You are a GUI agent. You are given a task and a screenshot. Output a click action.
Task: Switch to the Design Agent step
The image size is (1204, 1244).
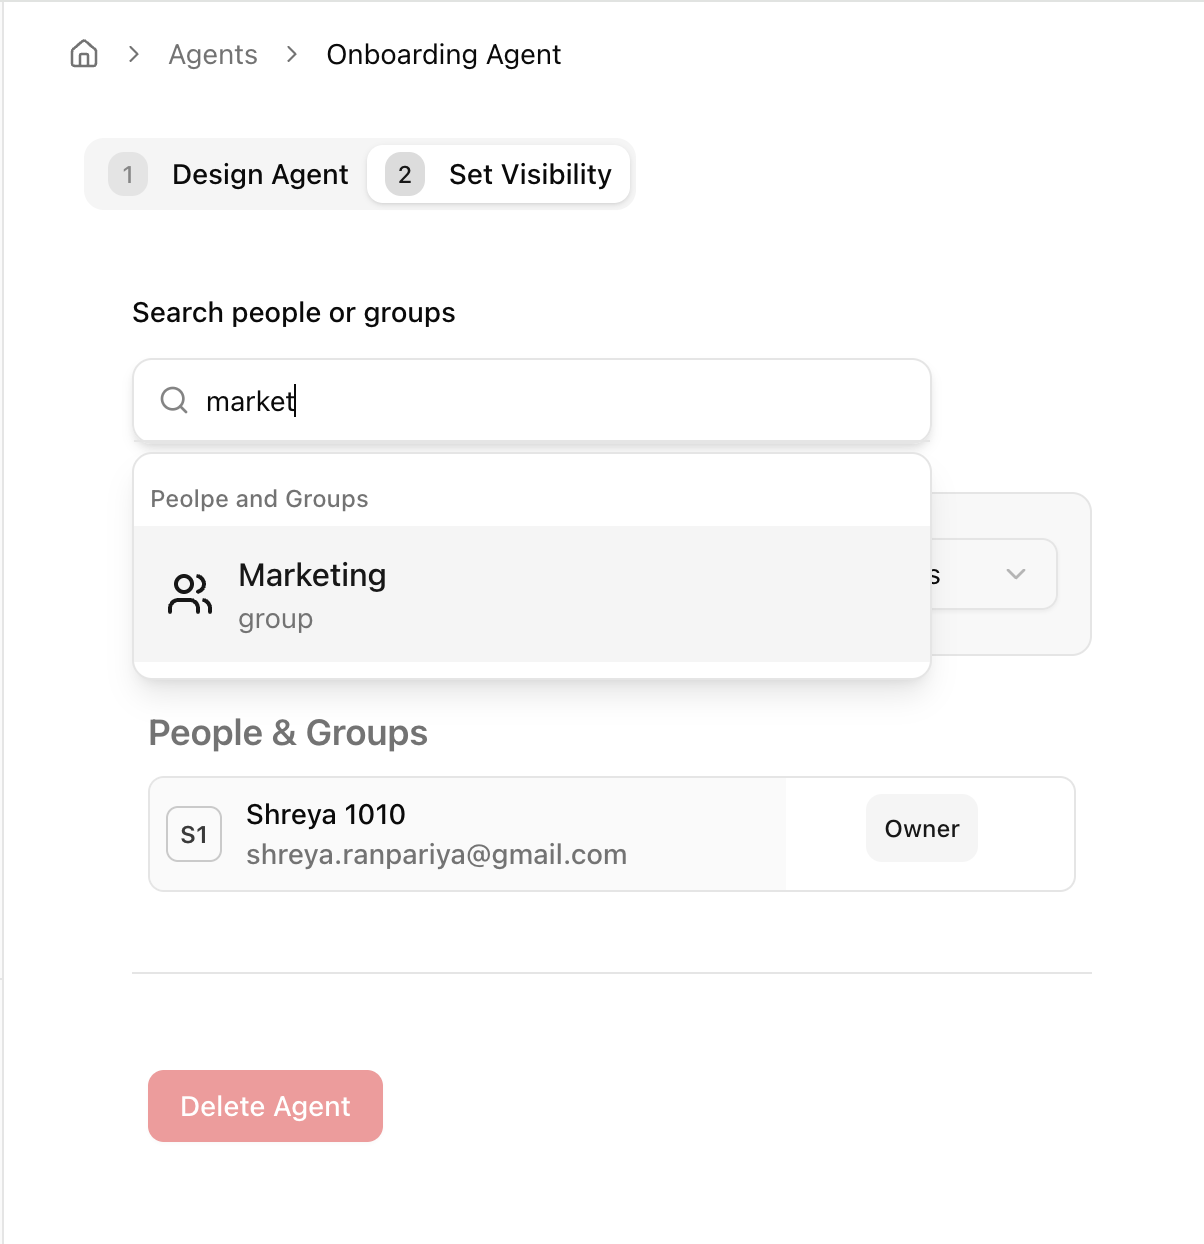pos(259,175)
